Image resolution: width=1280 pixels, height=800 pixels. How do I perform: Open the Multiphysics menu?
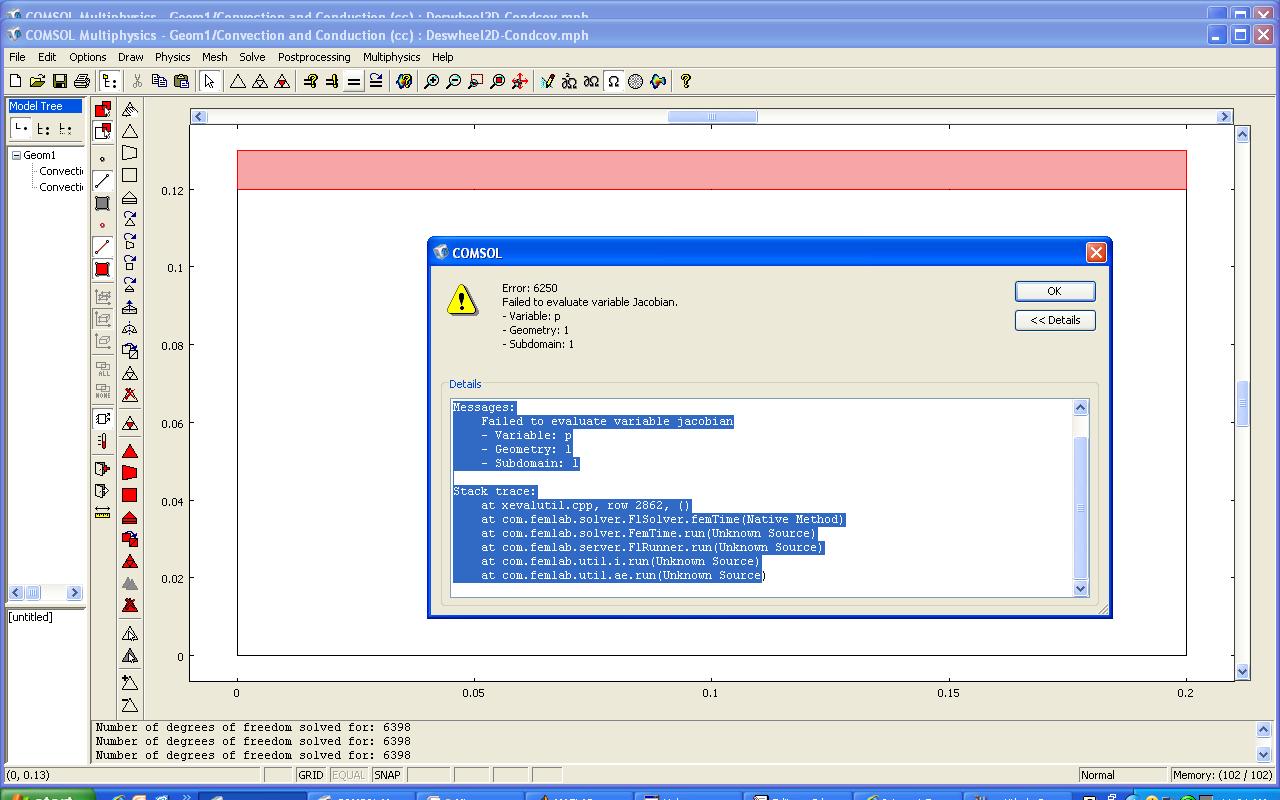[391, 57]
